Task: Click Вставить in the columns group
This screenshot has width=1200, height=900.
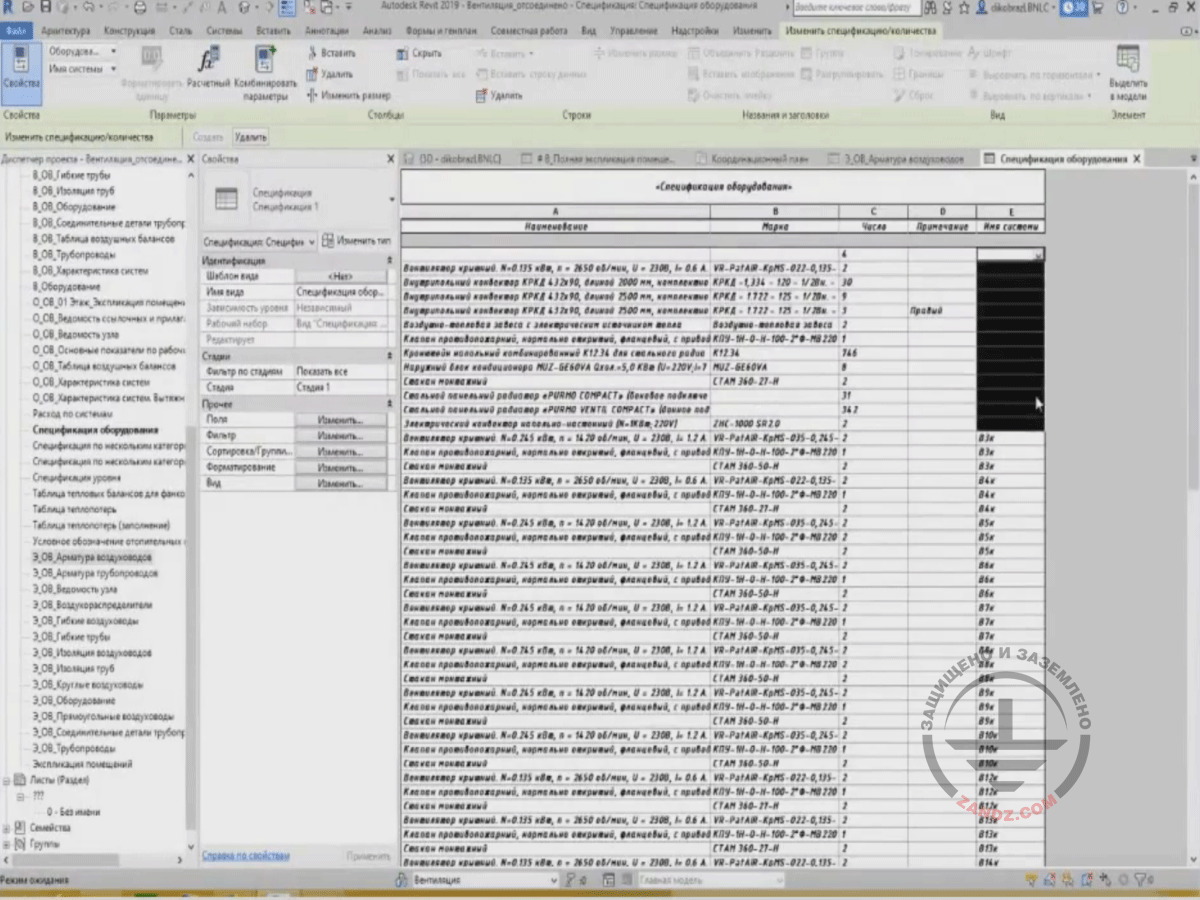Action: (330, 53)
